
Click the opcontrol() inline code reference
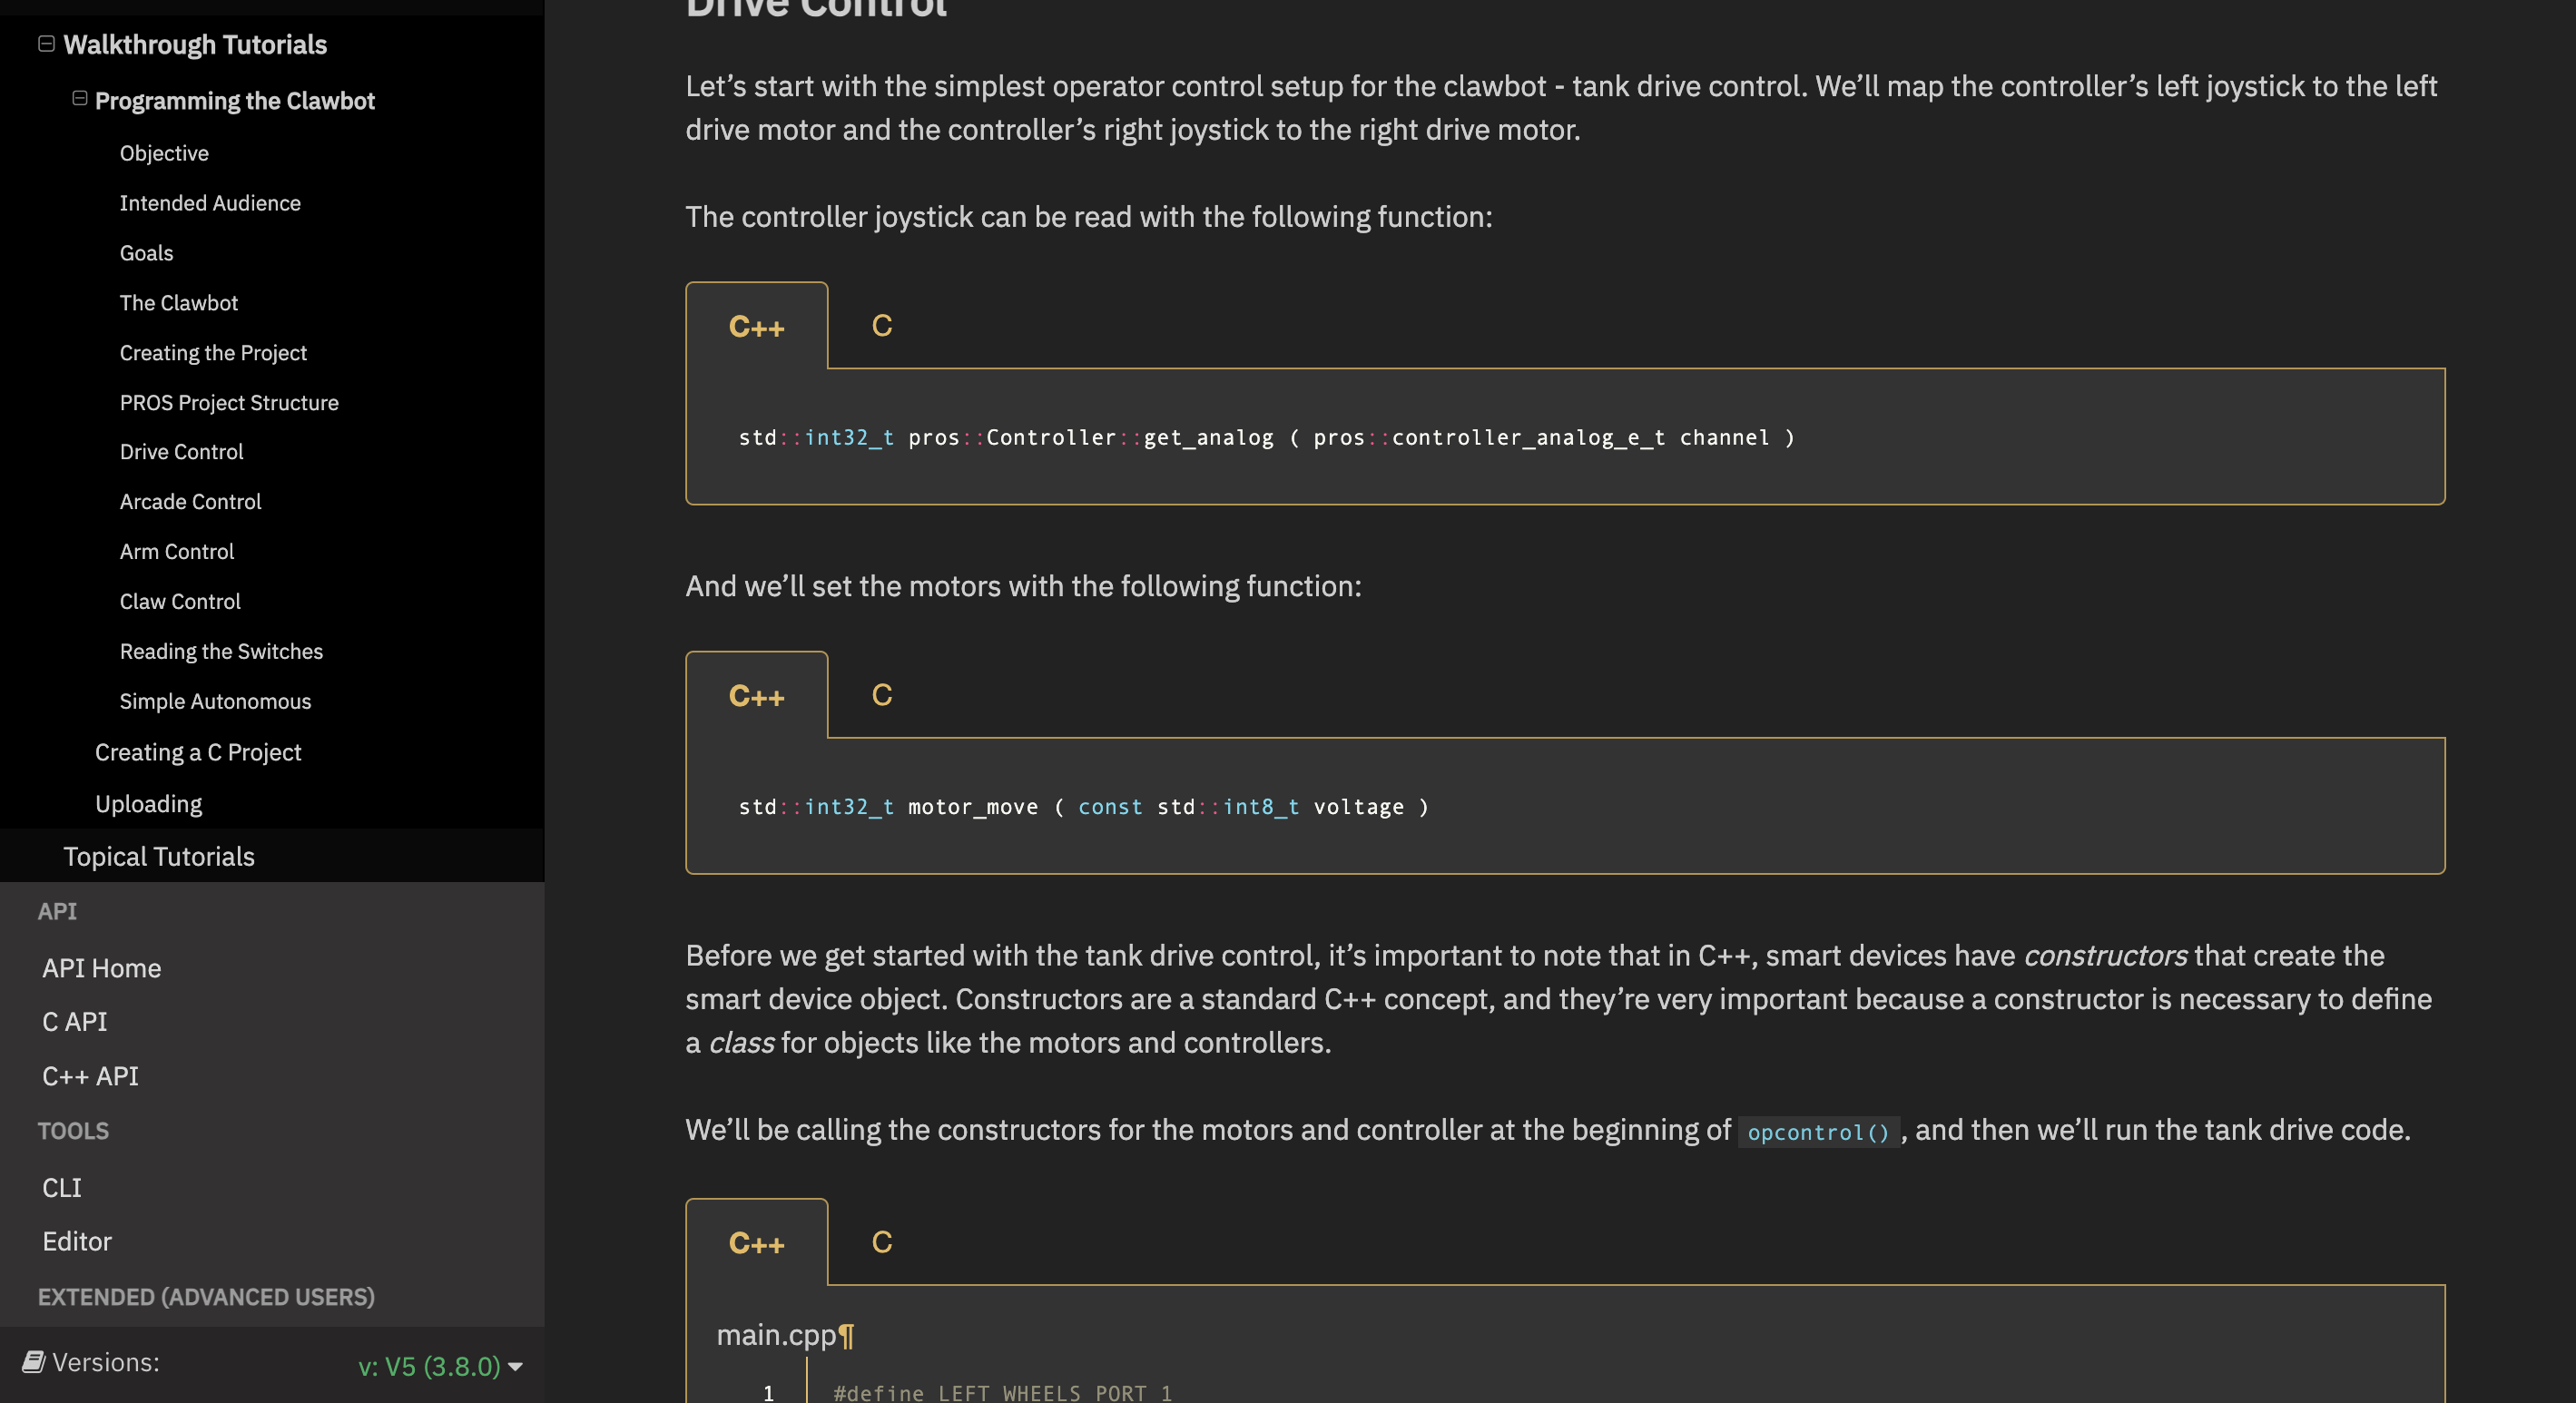[x=1818, y=1131]
